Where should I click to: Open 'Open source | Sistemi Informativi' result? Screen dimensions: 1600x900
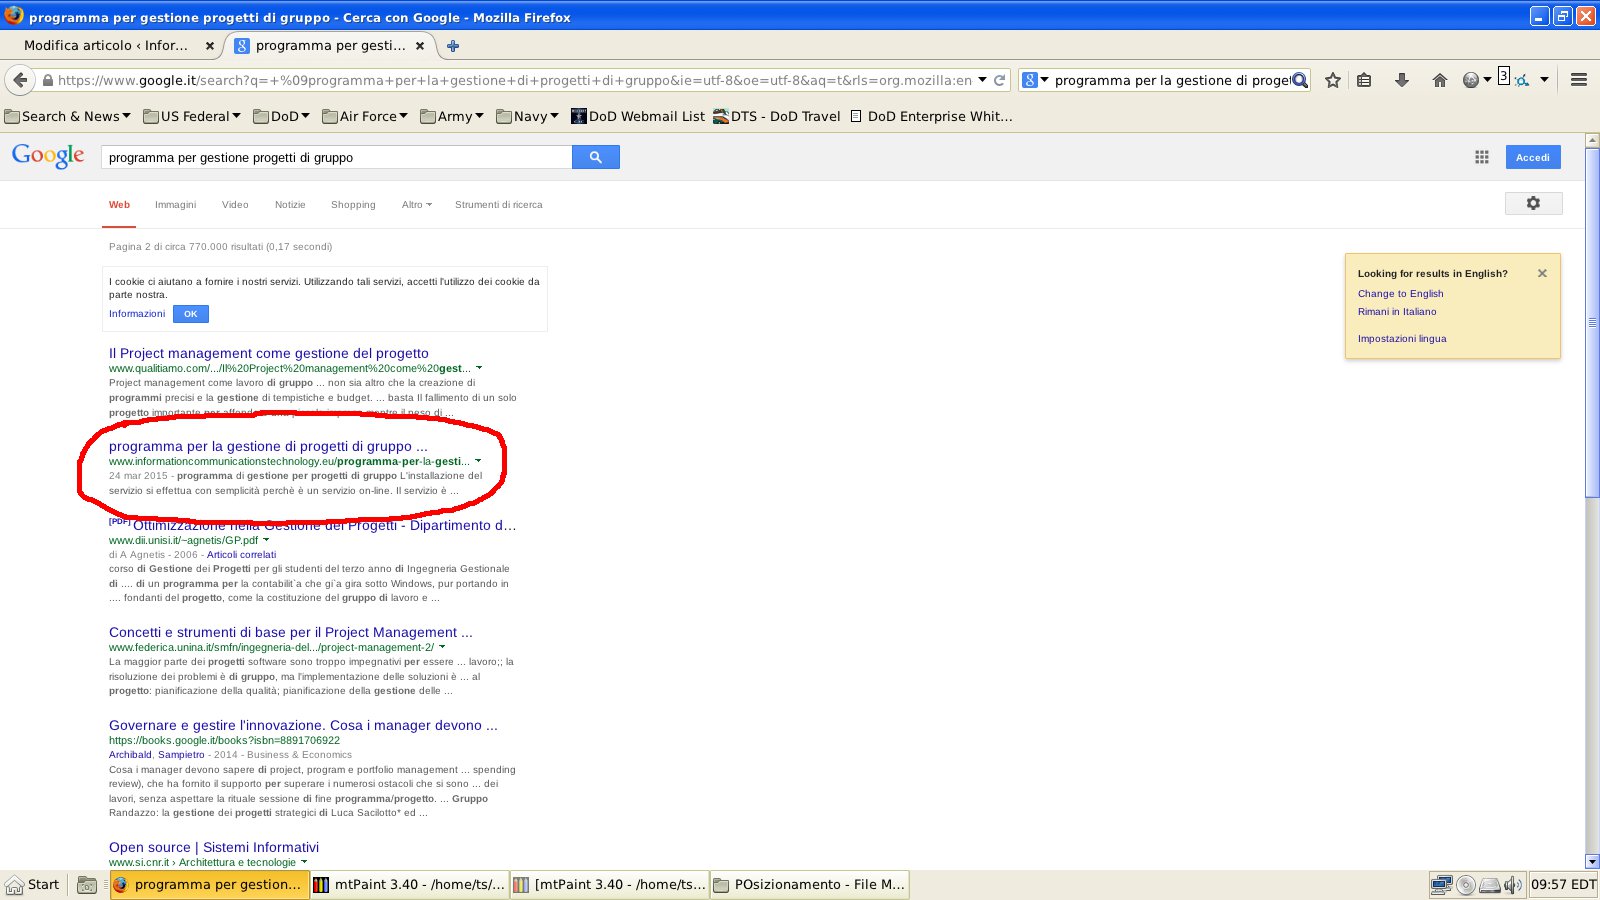(214, 847)
